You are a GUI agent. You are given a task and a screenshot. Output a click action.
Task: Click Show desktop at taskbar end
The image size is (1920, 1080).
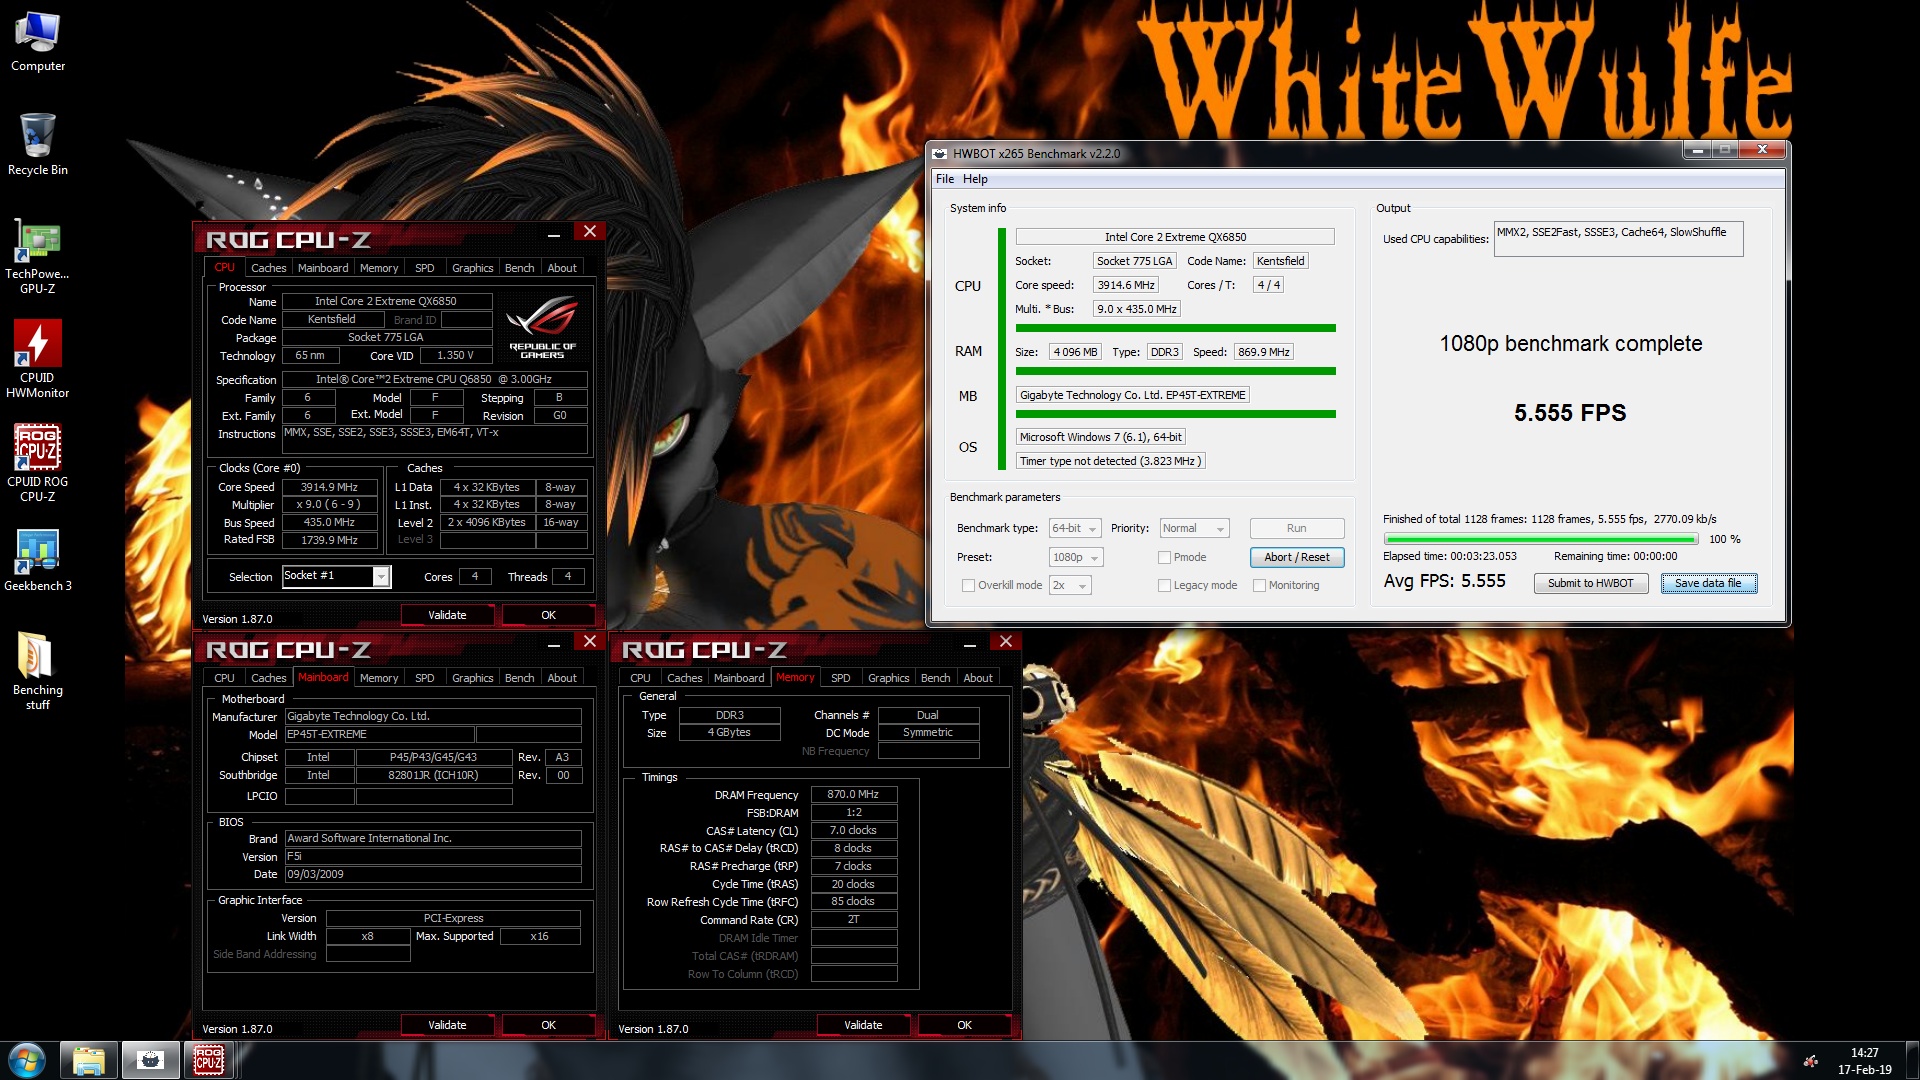click(x=1912, y=1060)
